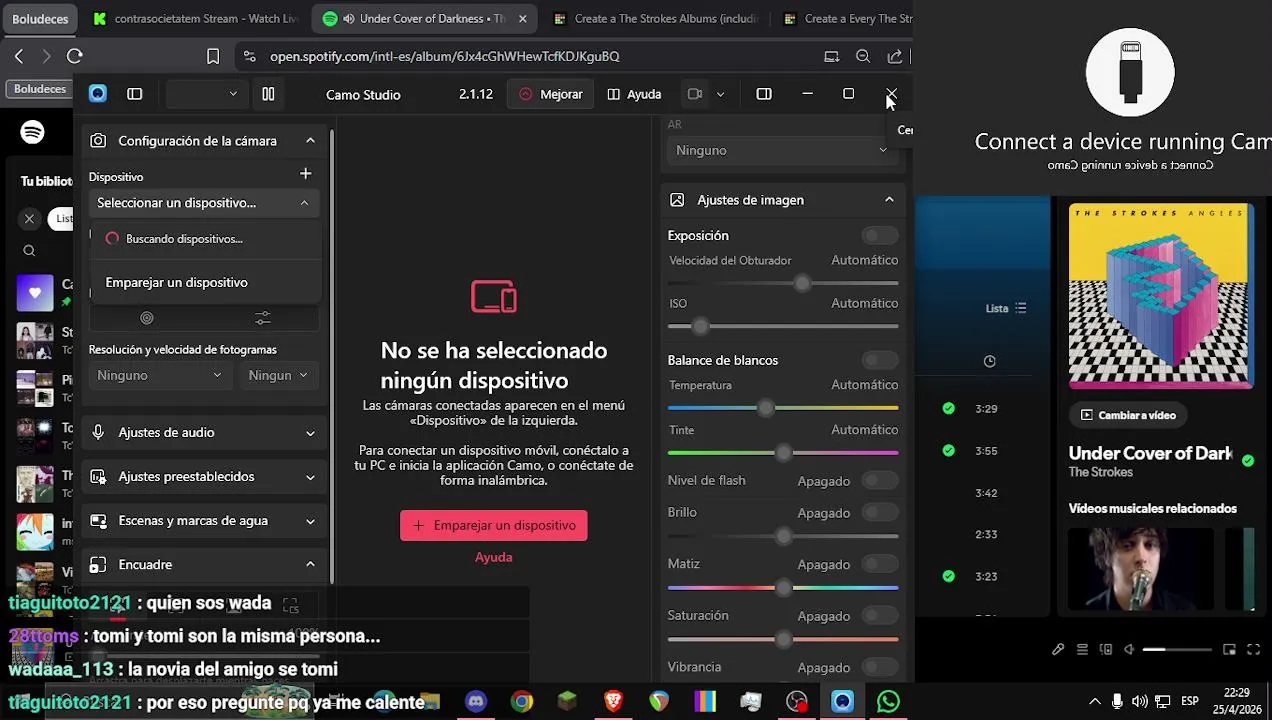The height and width of the screenshot is (720, 1272).
Task: Click the red Ayuda link
Action: point(494,557)
